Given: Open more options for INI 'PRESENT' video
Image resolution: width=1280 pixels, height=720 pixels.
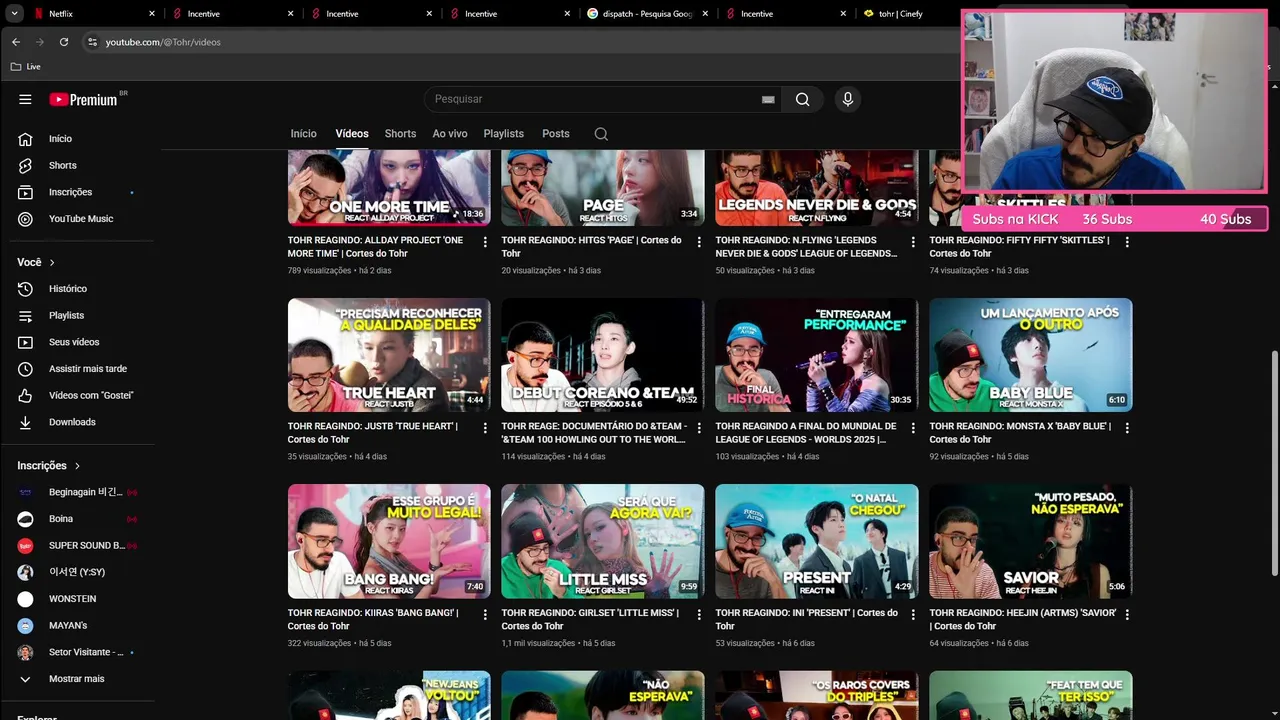Looking at the screenshot, I should click(913, 615).
